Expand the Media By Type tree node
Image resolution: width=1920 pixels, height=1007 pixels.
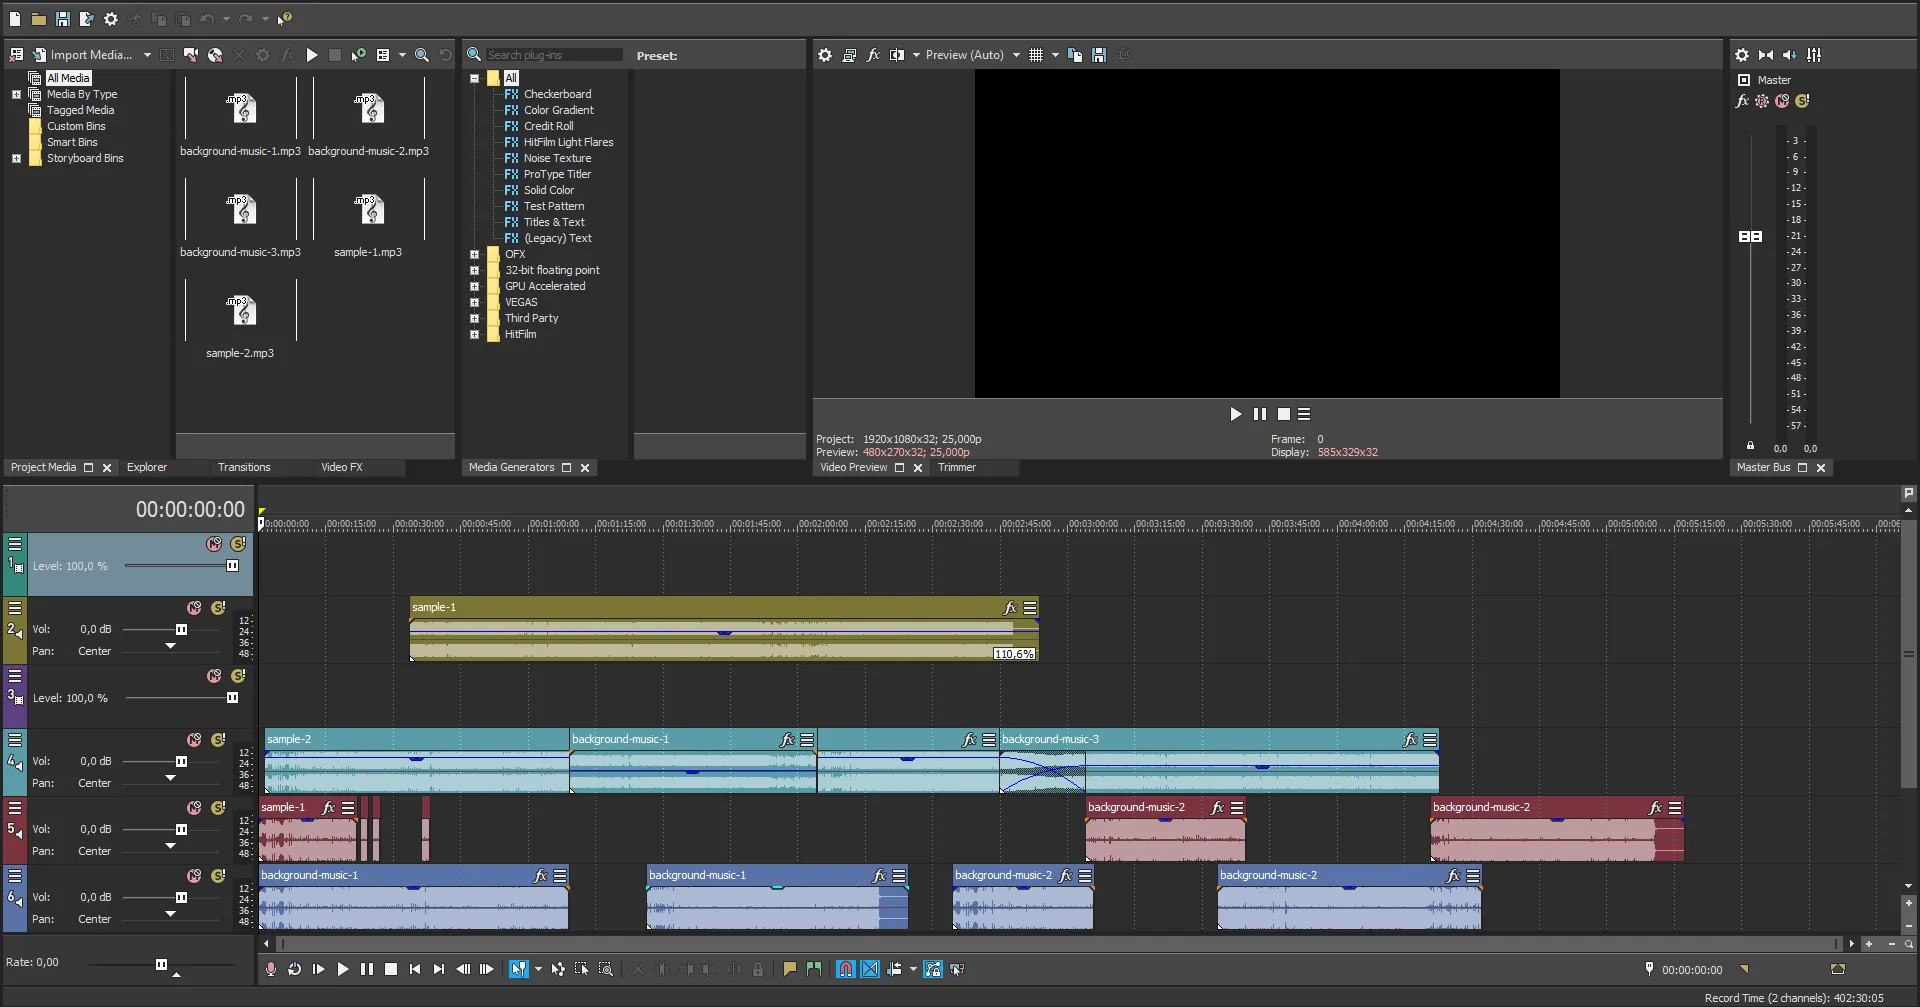[16, 95]
